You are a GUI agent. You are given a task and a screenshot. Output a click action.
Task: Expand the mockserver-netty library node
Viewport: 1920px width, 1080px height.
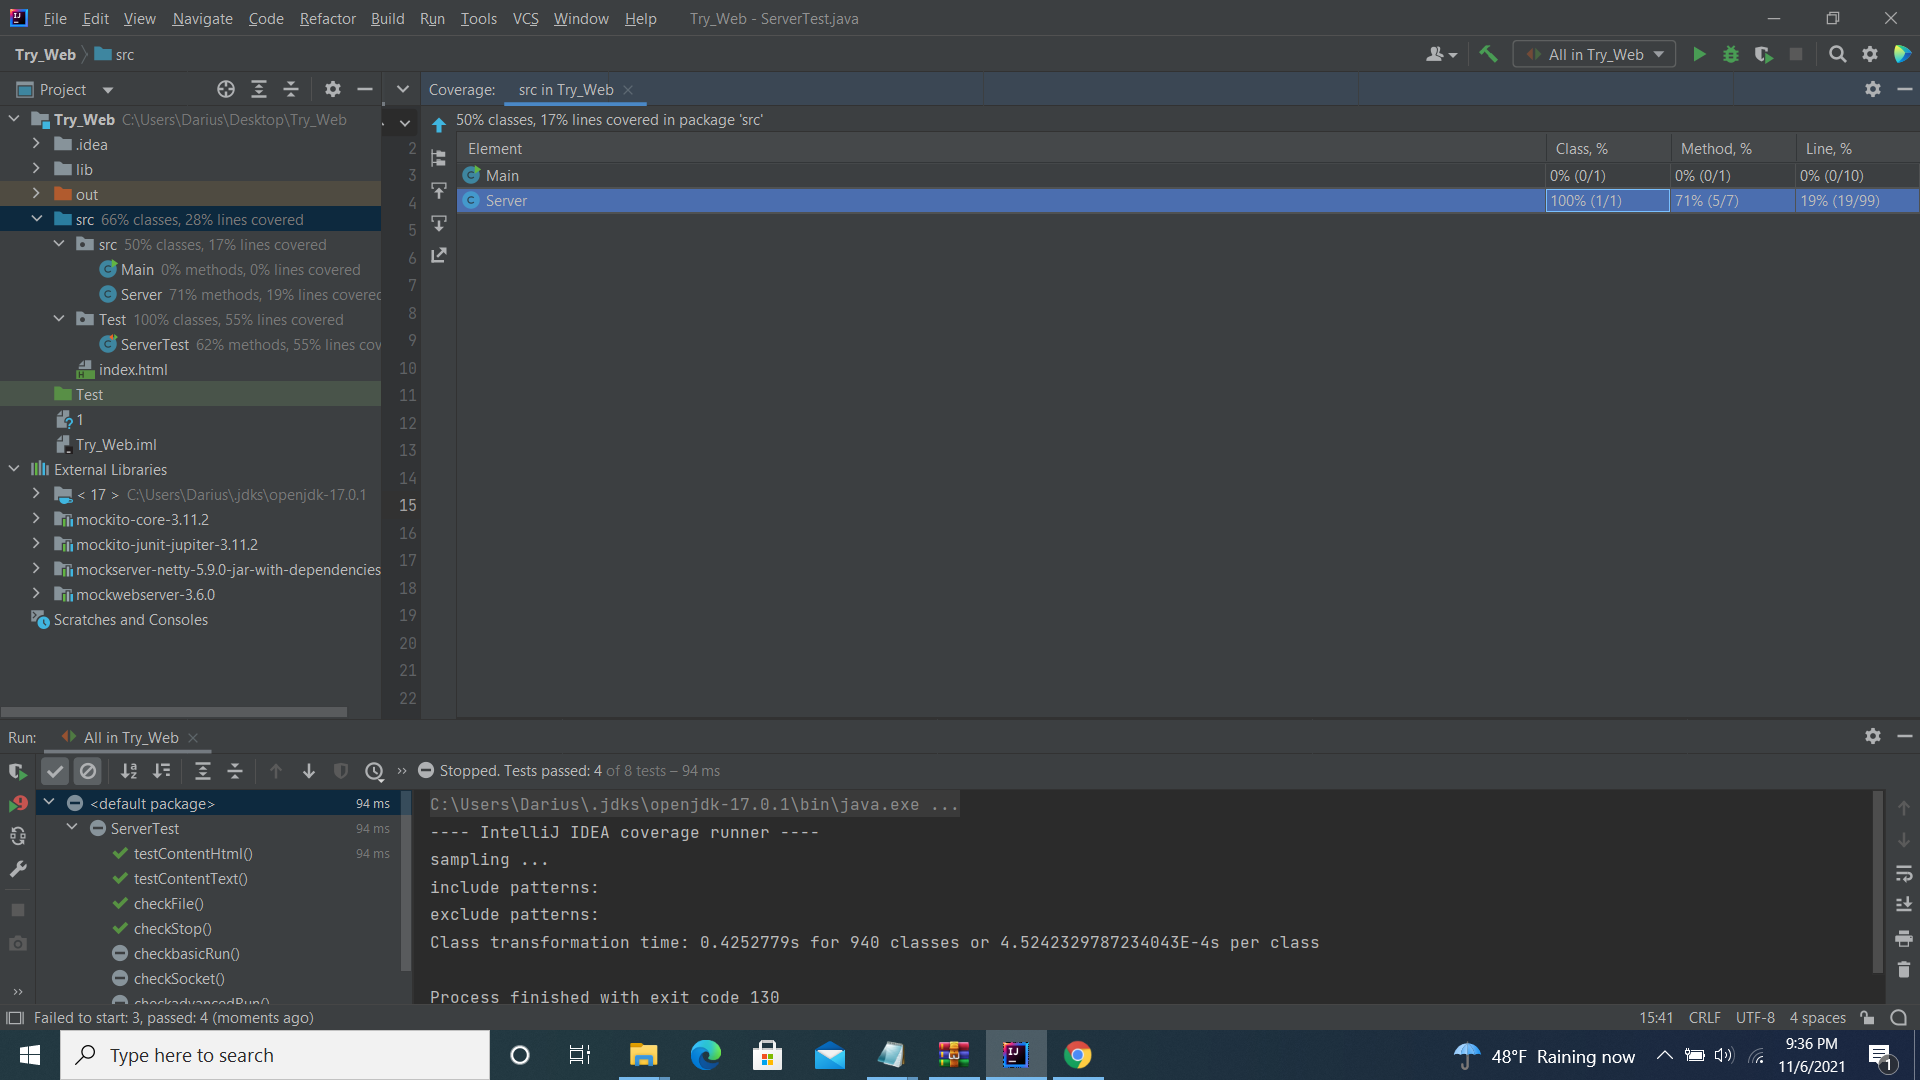pos(35,569)
